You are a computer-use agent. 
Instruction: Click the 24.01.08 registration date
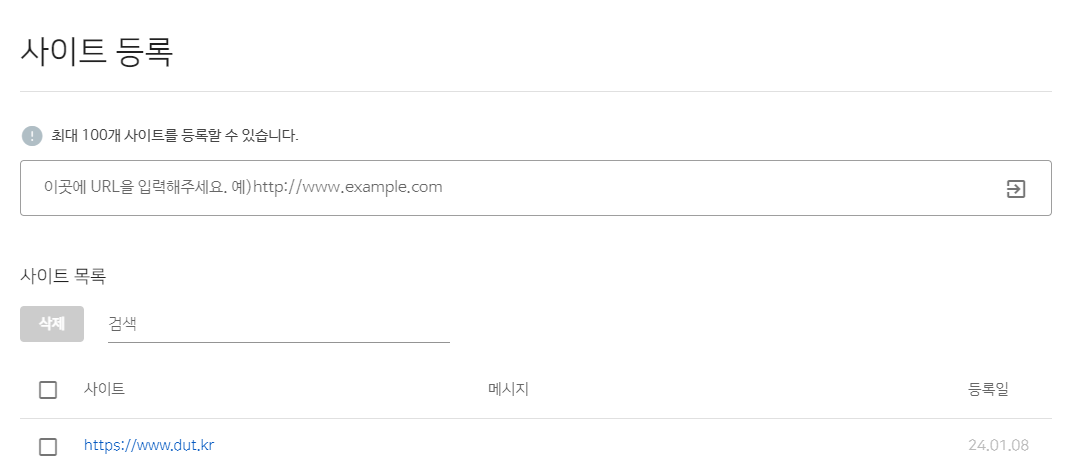tap(998, 446)
